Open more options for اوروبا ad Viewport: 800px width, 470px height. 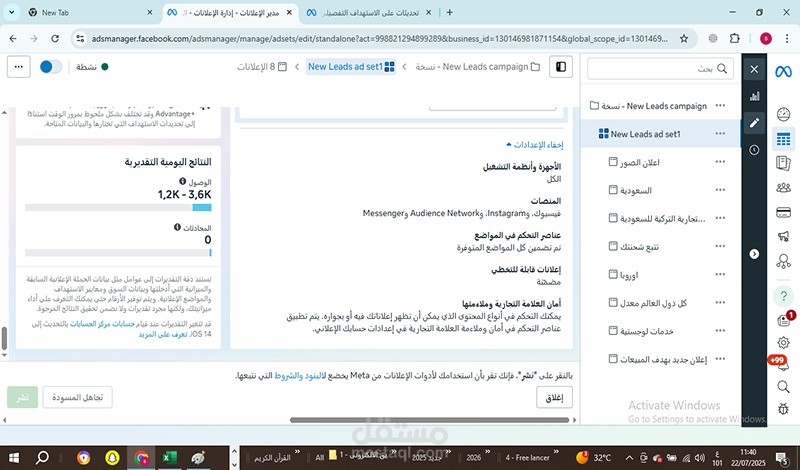pos(720,275)
